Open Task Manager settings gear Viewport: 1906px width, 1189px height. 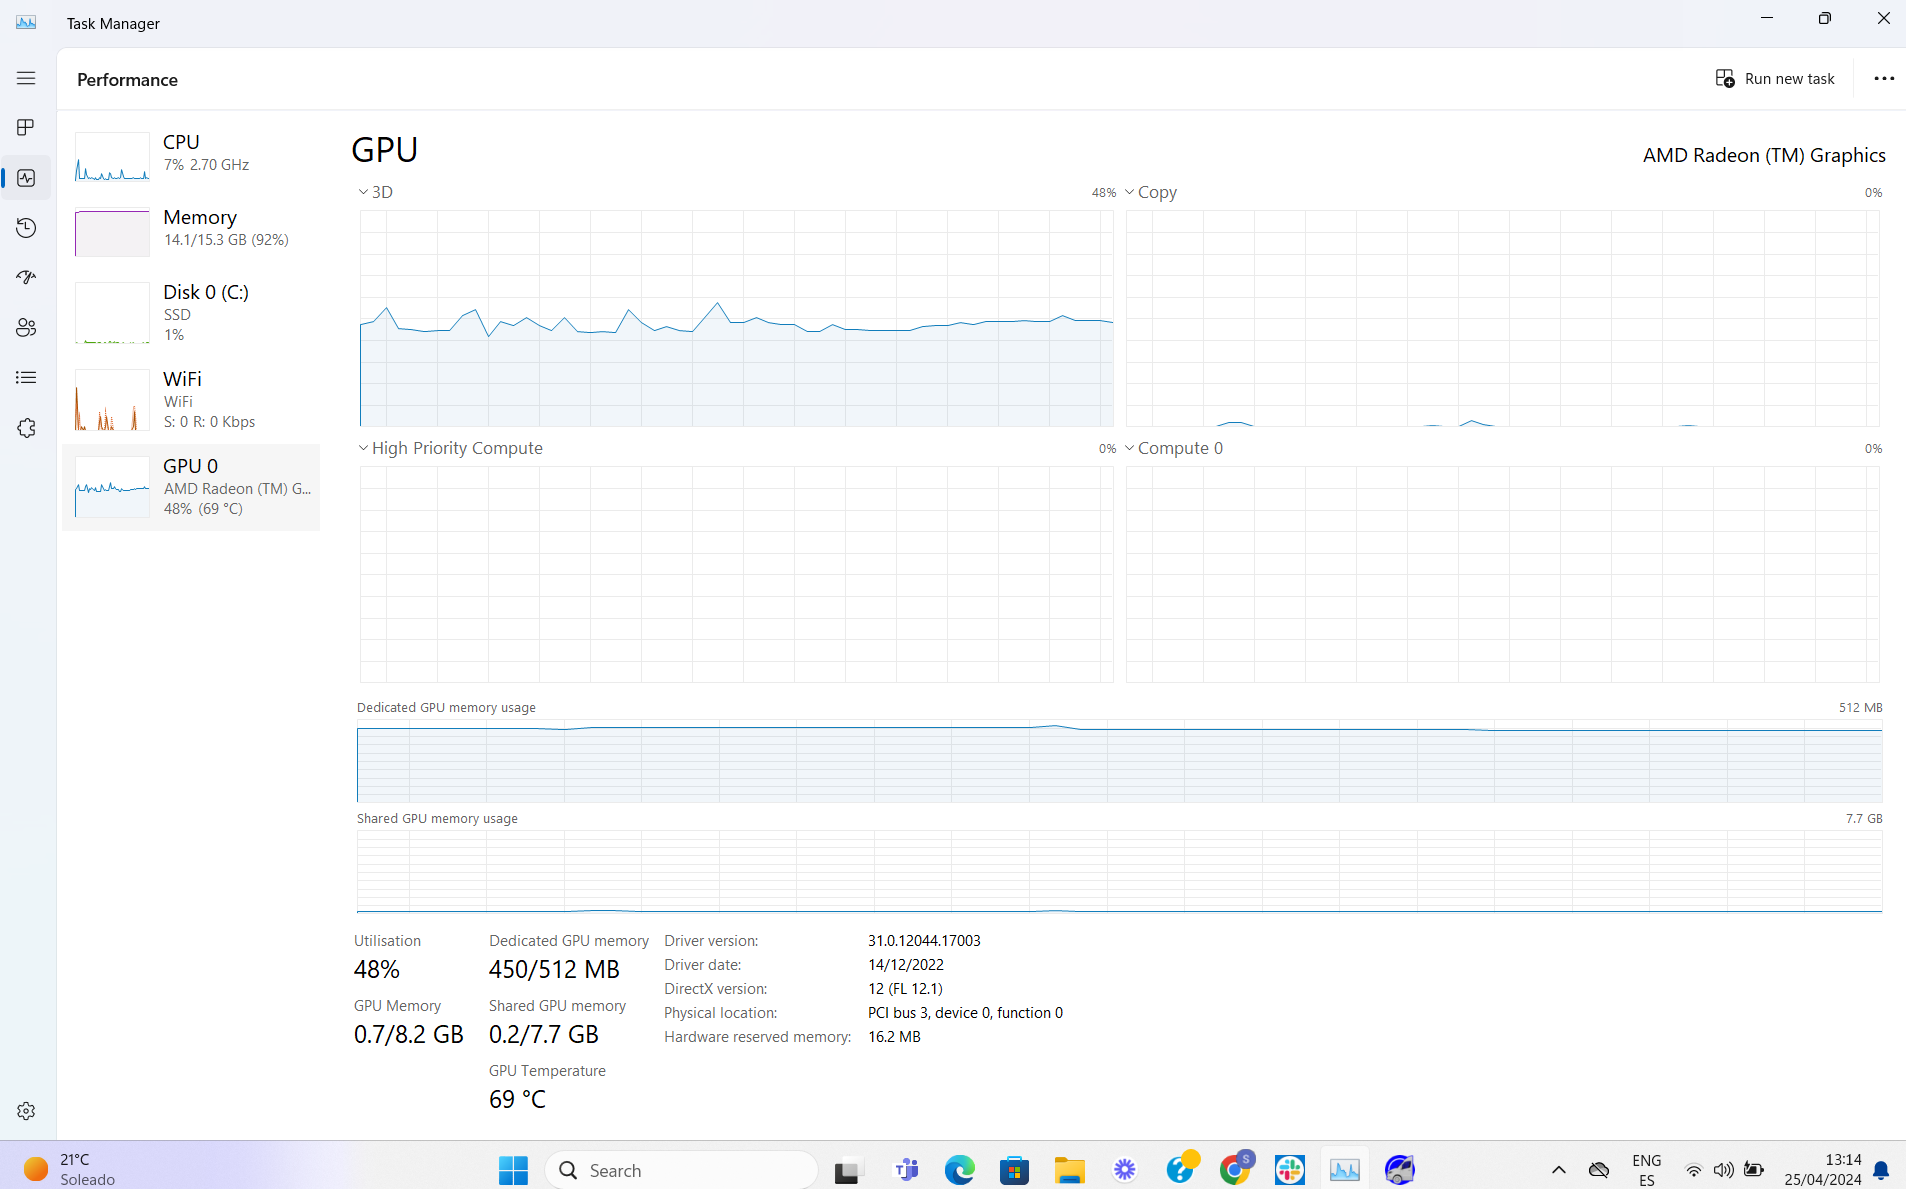[x=26, y=1111]
